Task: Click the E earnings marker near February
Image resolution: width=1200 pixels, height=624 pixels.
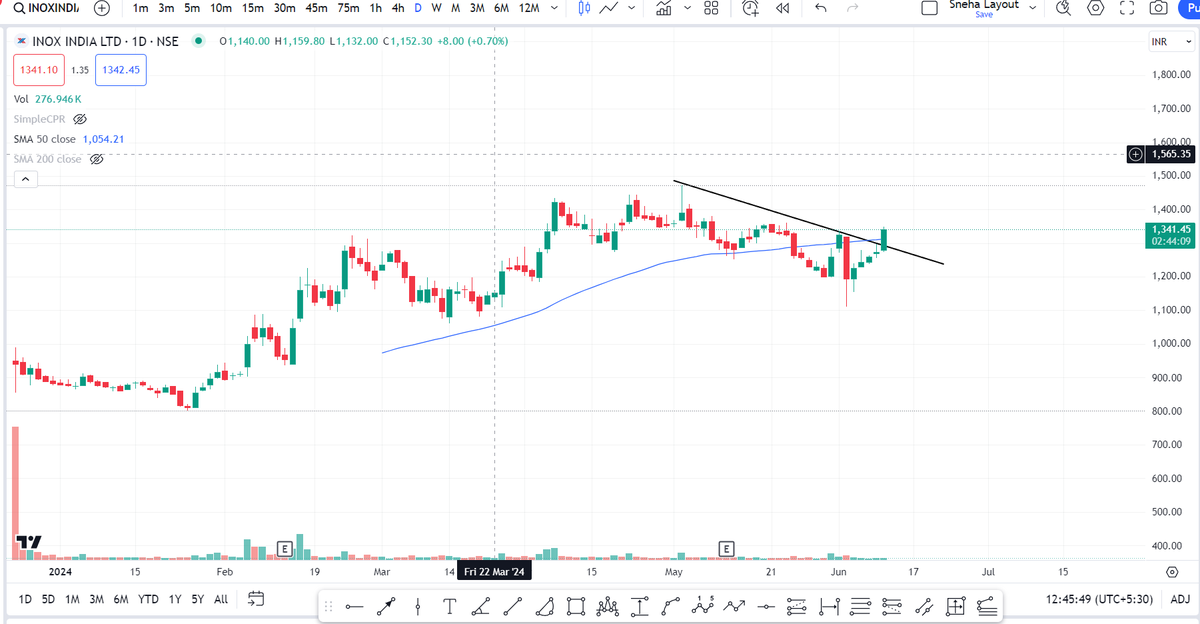Action: coord(284,548)
